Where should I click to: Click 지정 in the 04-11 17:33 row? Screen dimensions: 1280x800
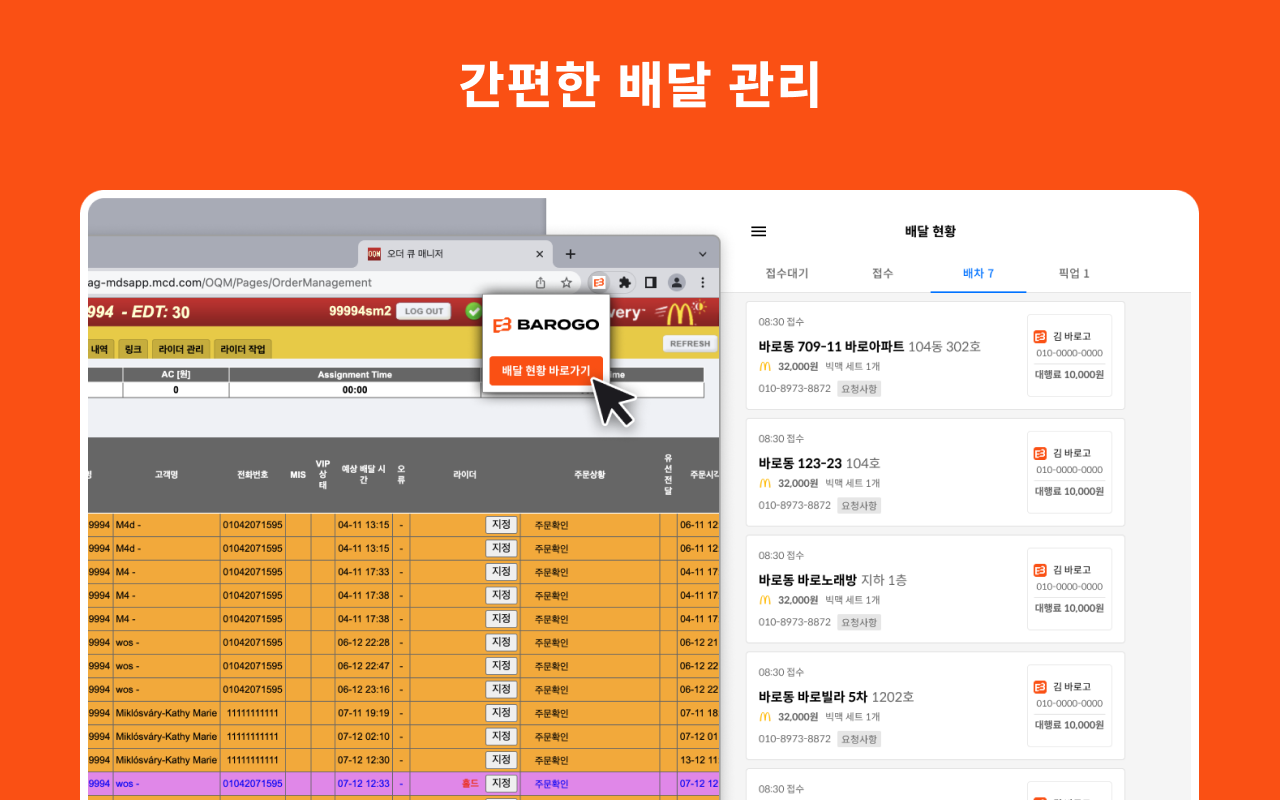(501, 572)
